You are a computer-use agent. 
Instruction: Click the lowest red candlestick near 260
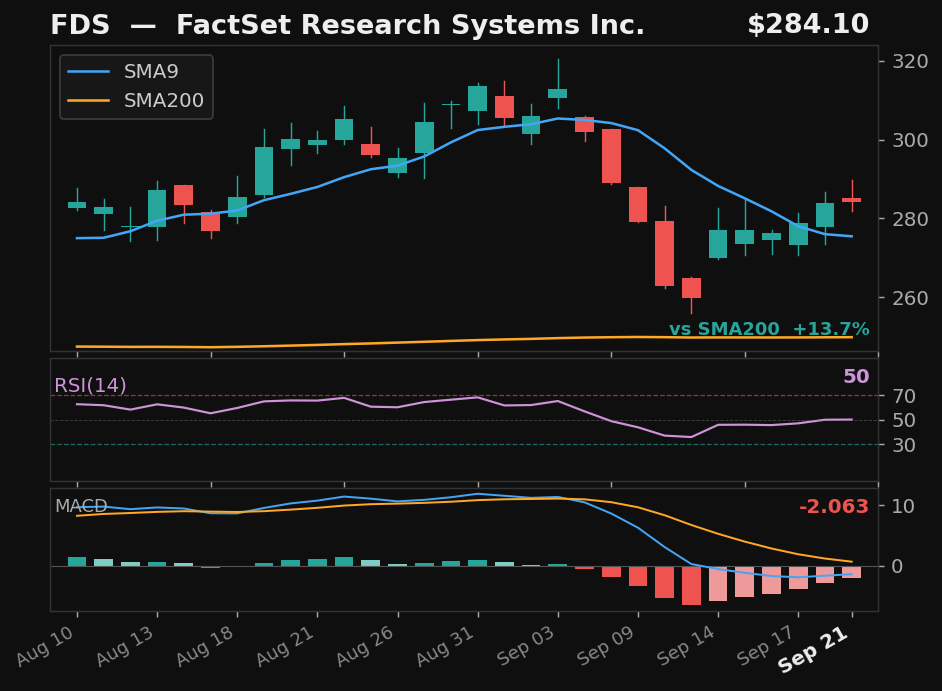(x=691, y=288)
